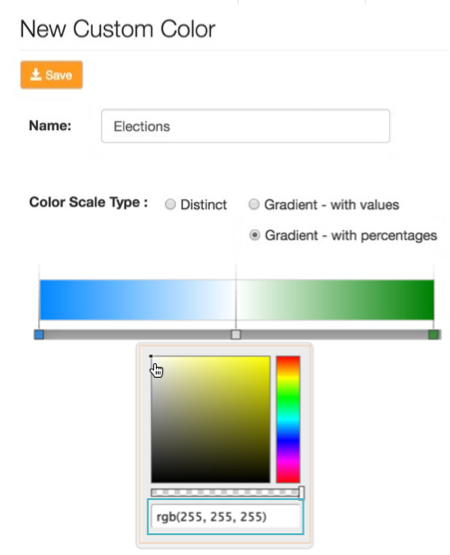Image resolution: width=450 pixels, height=555 pixels.
Task: Select the Distinct color scale type
Action: (x=170, y=204)
